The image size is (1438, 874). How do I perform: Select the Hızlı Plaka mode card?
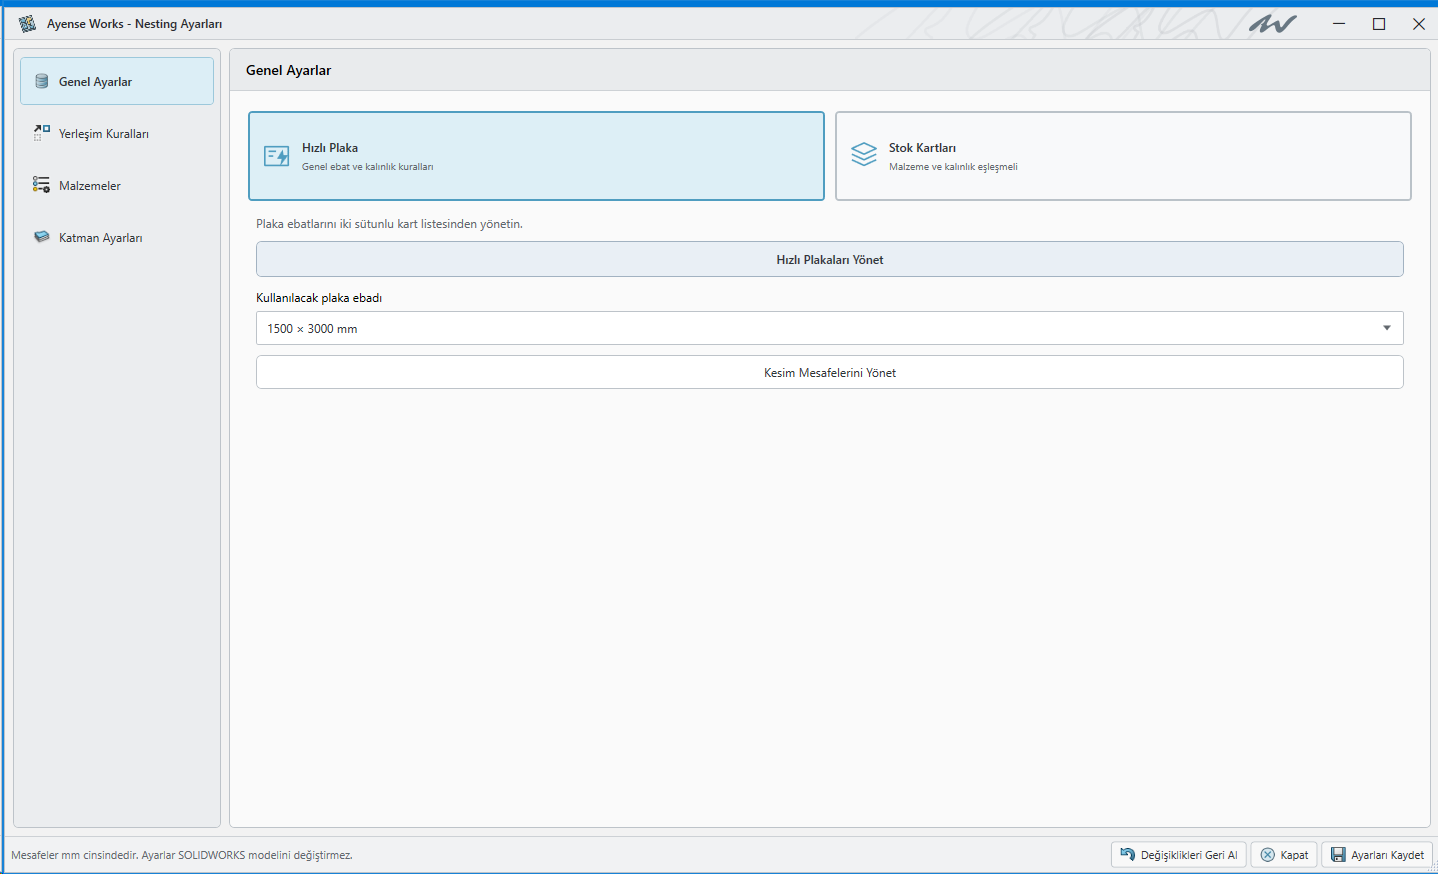[x=536, y=156]
